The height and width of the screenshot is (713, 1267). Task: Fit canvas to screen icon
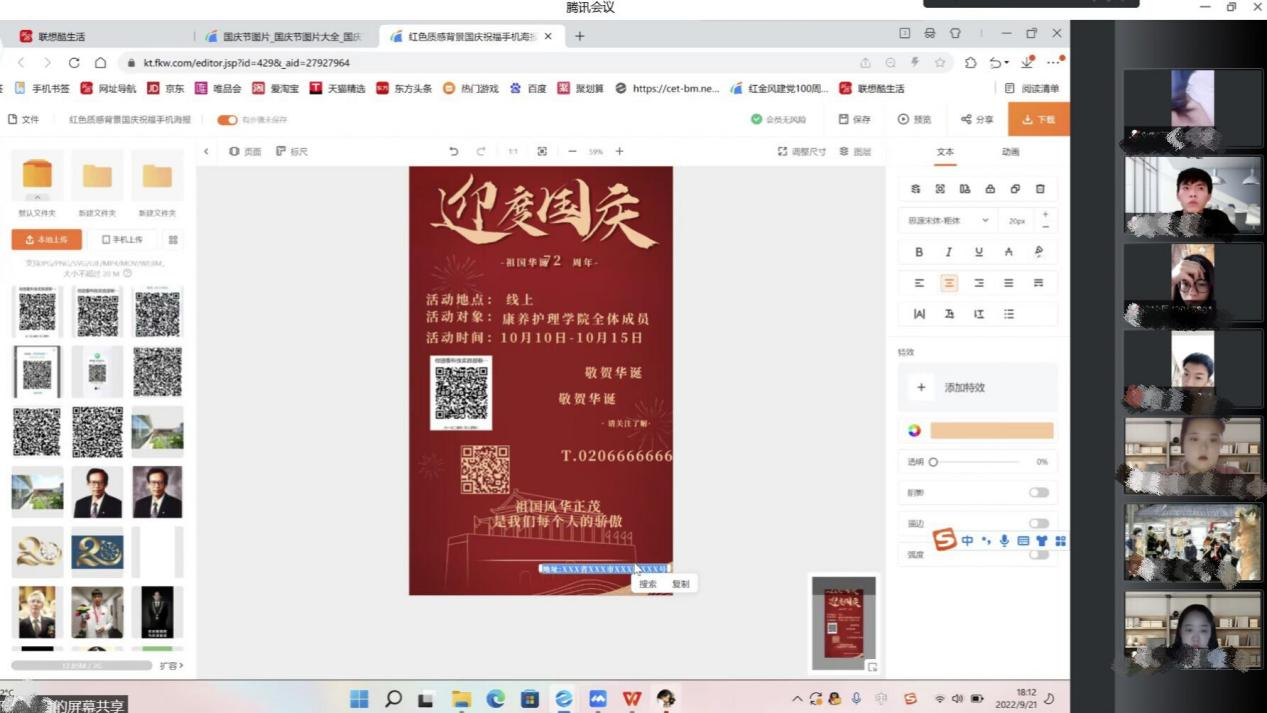pos(542,151)
